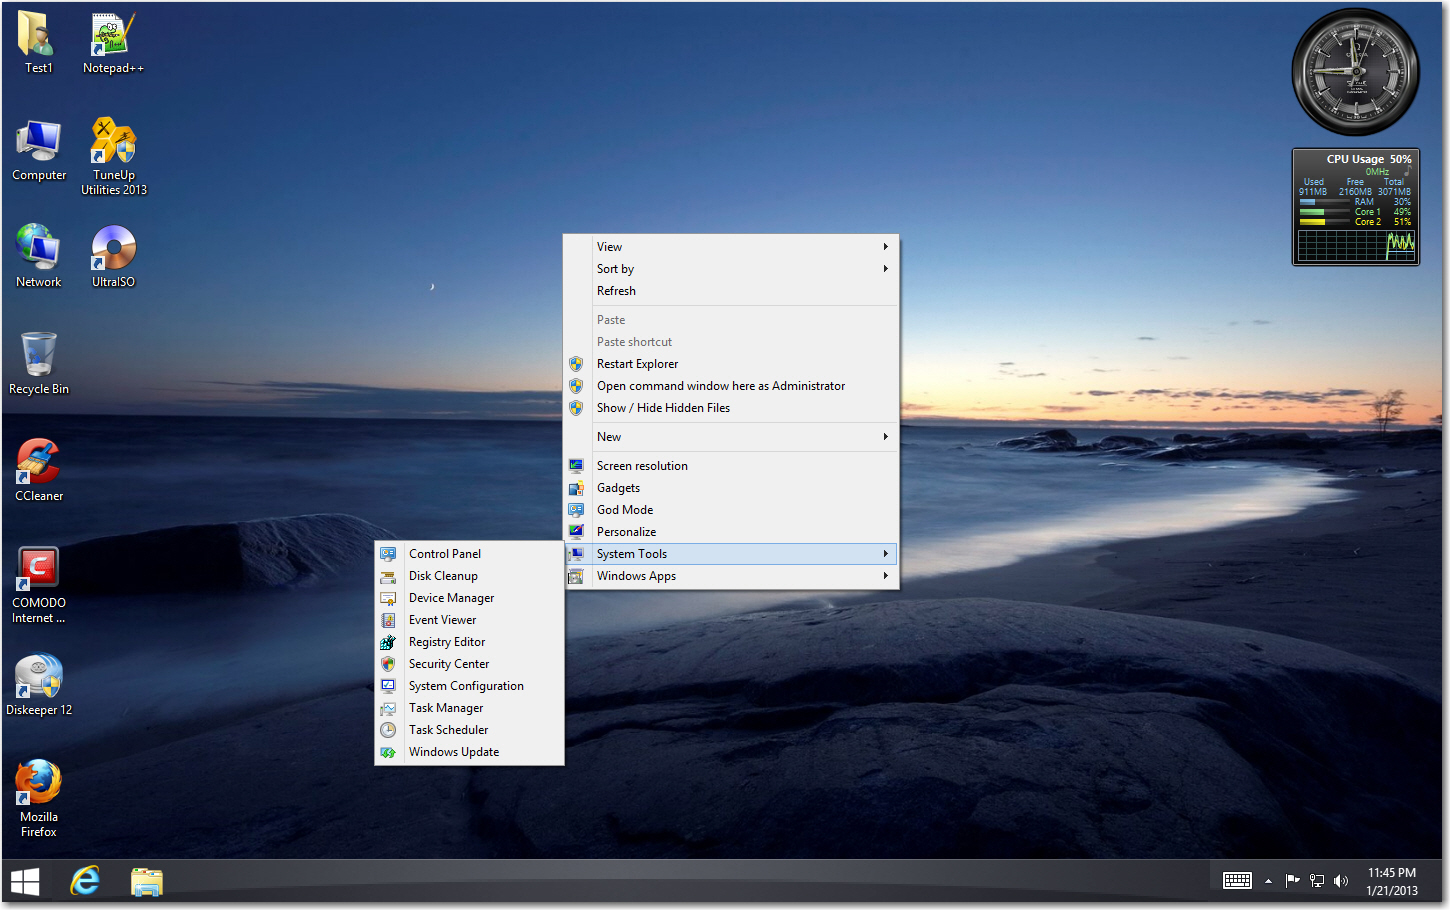Select the TuneUp Utilities 2013 icon

click(x=113, y=156)
